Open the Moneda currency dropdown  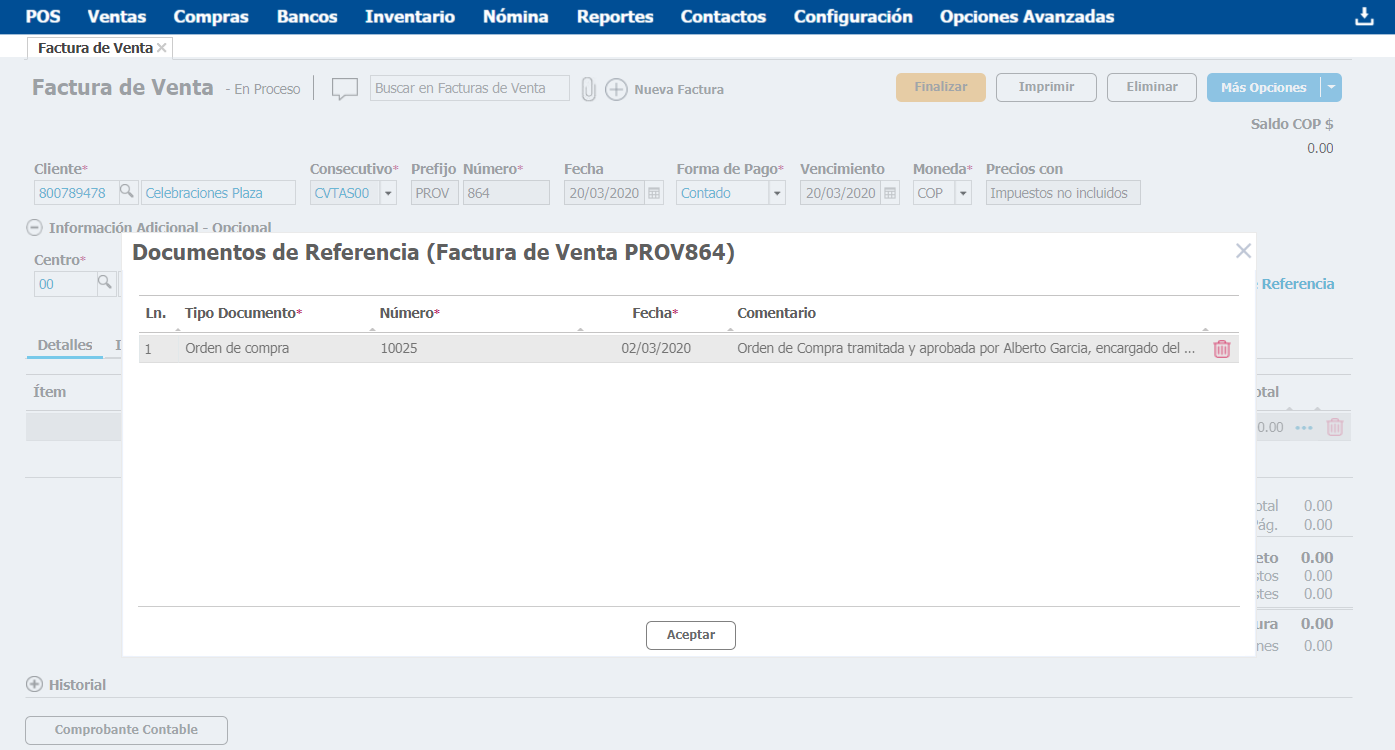[962, 193]
